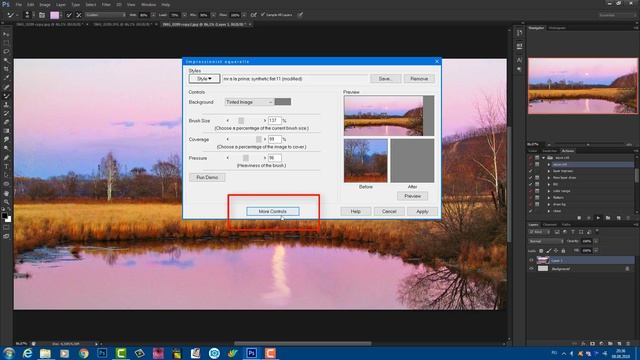Select the Gradient tool
The image size is (640, 360).
click(x=6, y=131)
